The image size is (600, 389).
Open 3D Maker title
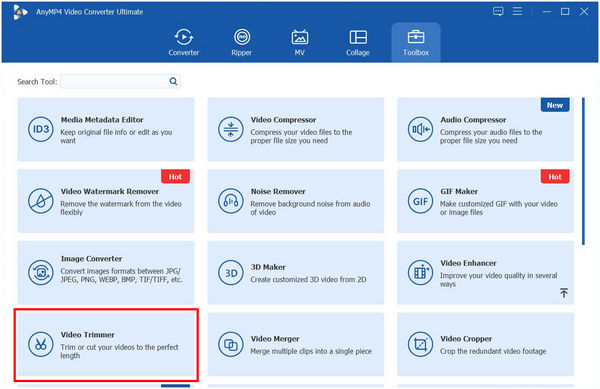[x=268, y=267]
